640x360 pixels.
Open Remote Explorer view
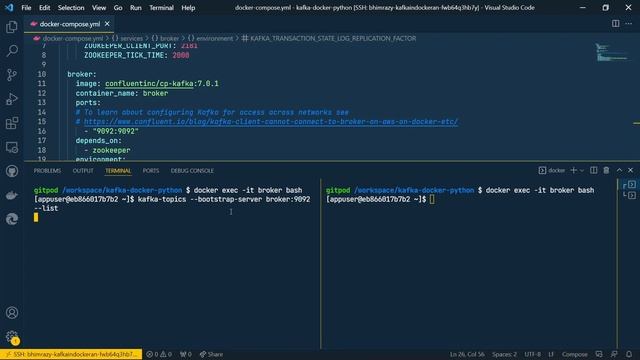tap(12, 147)
